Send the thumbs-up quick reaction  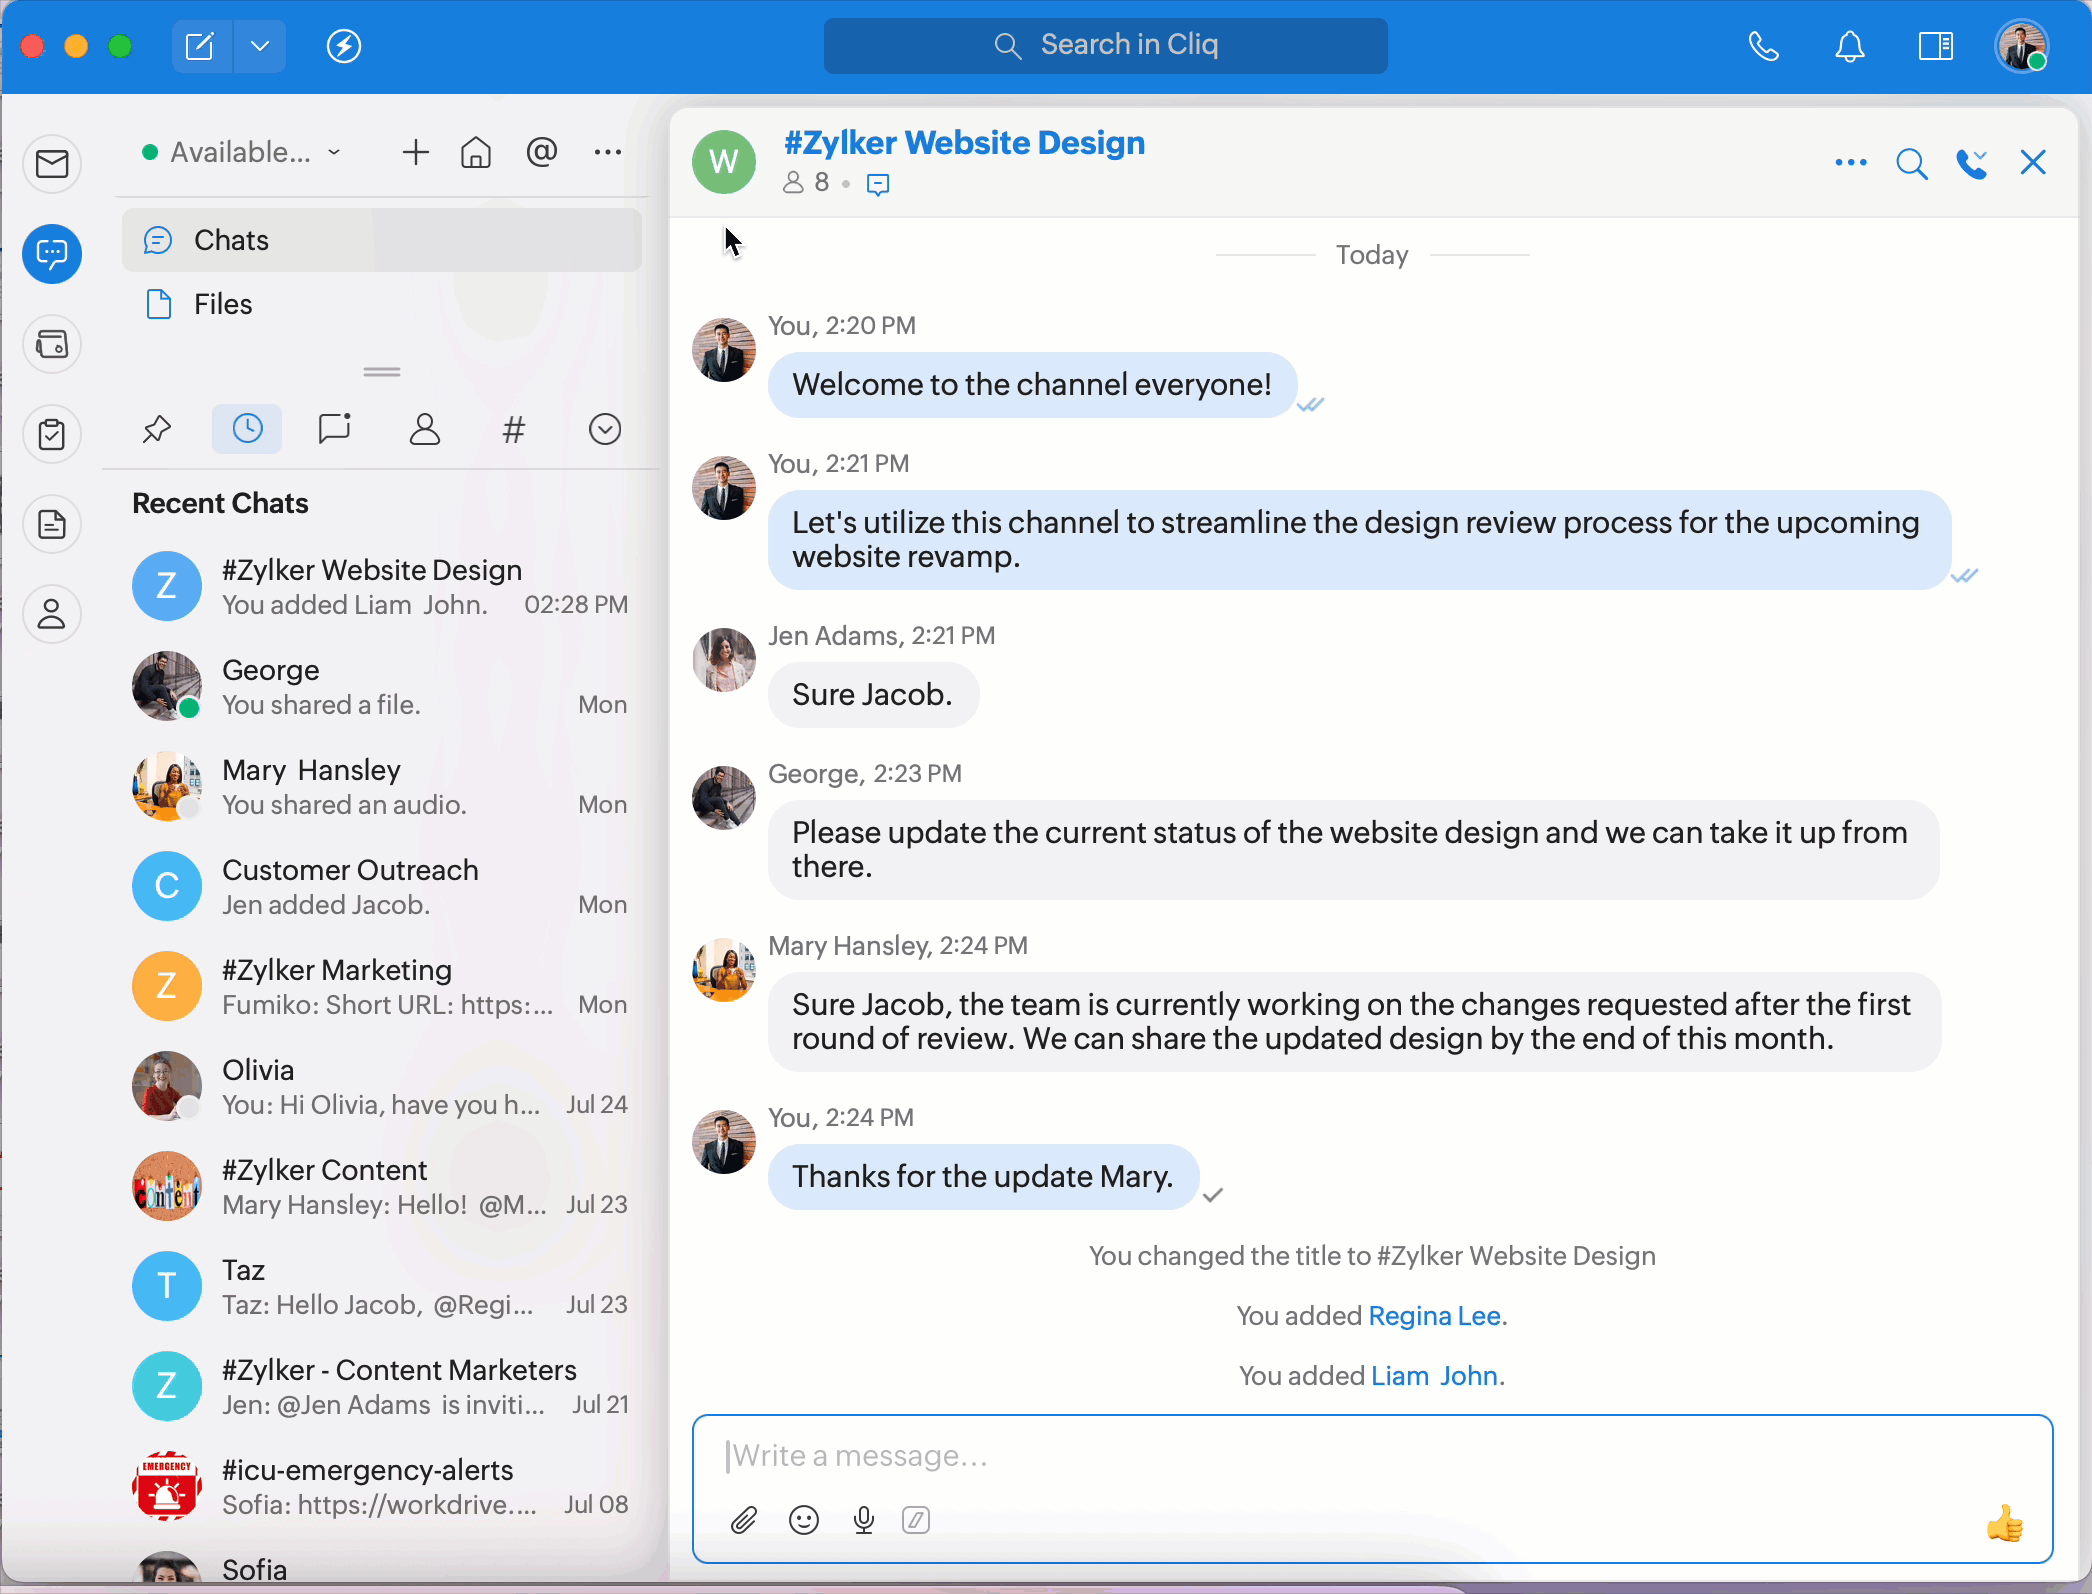point(2005,1525)
